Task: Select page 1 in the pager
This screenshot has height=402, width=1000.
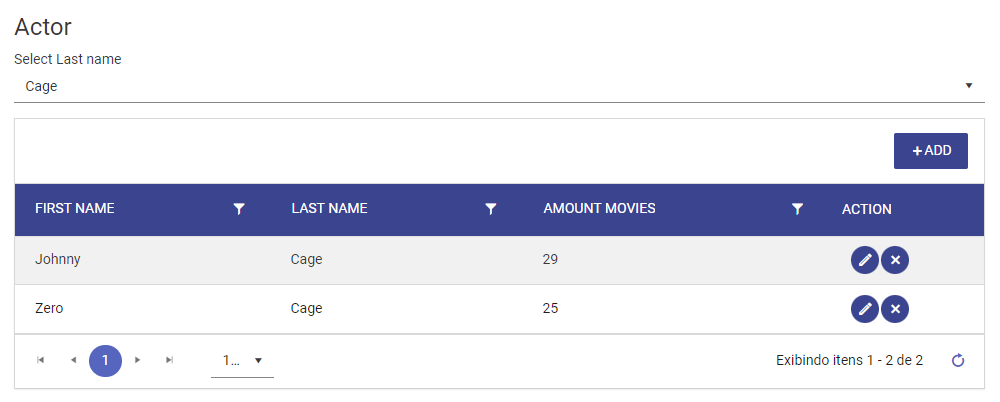Action: pyautogui.click(x=105, y=361)
